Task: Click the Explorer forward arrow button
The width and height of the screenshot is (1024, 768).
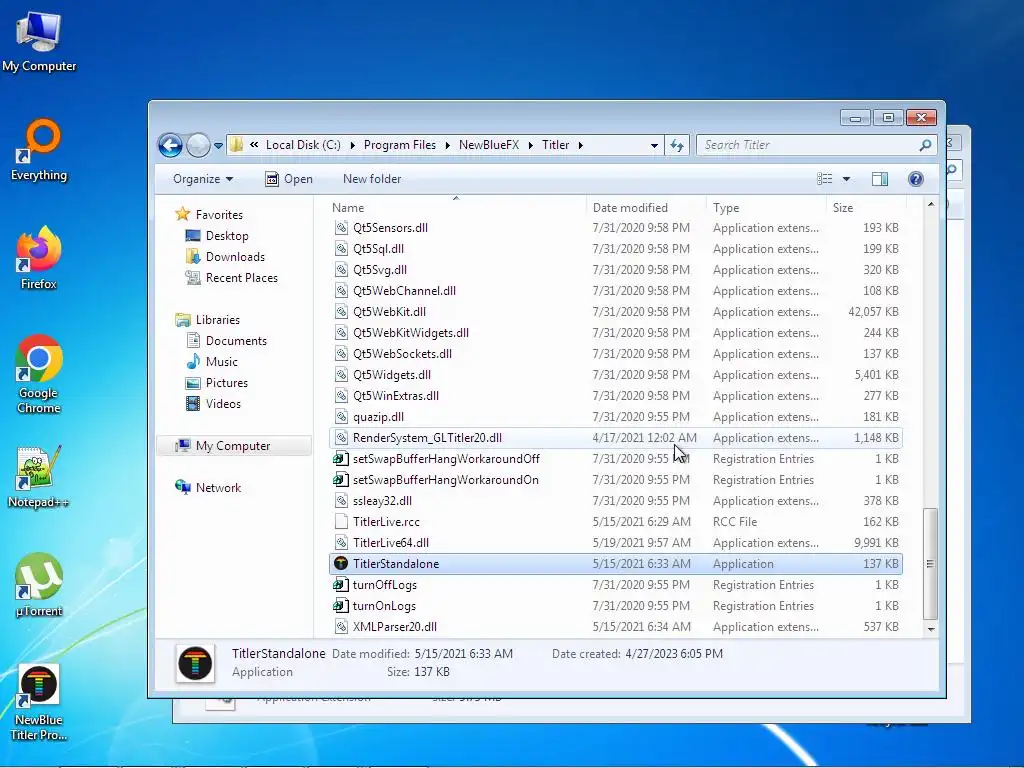Action: [x=198, y=145]
